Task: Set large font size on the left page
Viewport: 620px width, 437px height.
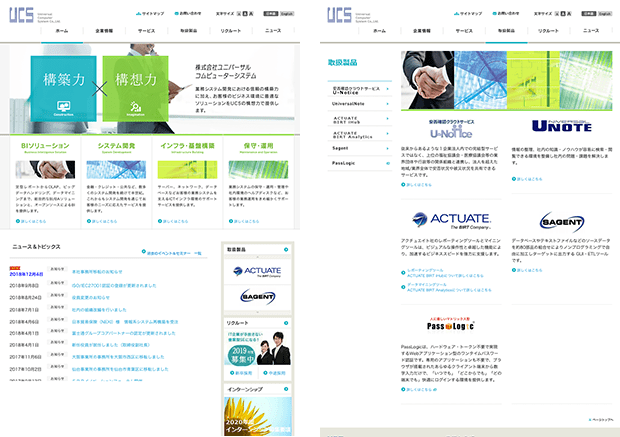Action: pyautogui.click(x=251, y=13)
